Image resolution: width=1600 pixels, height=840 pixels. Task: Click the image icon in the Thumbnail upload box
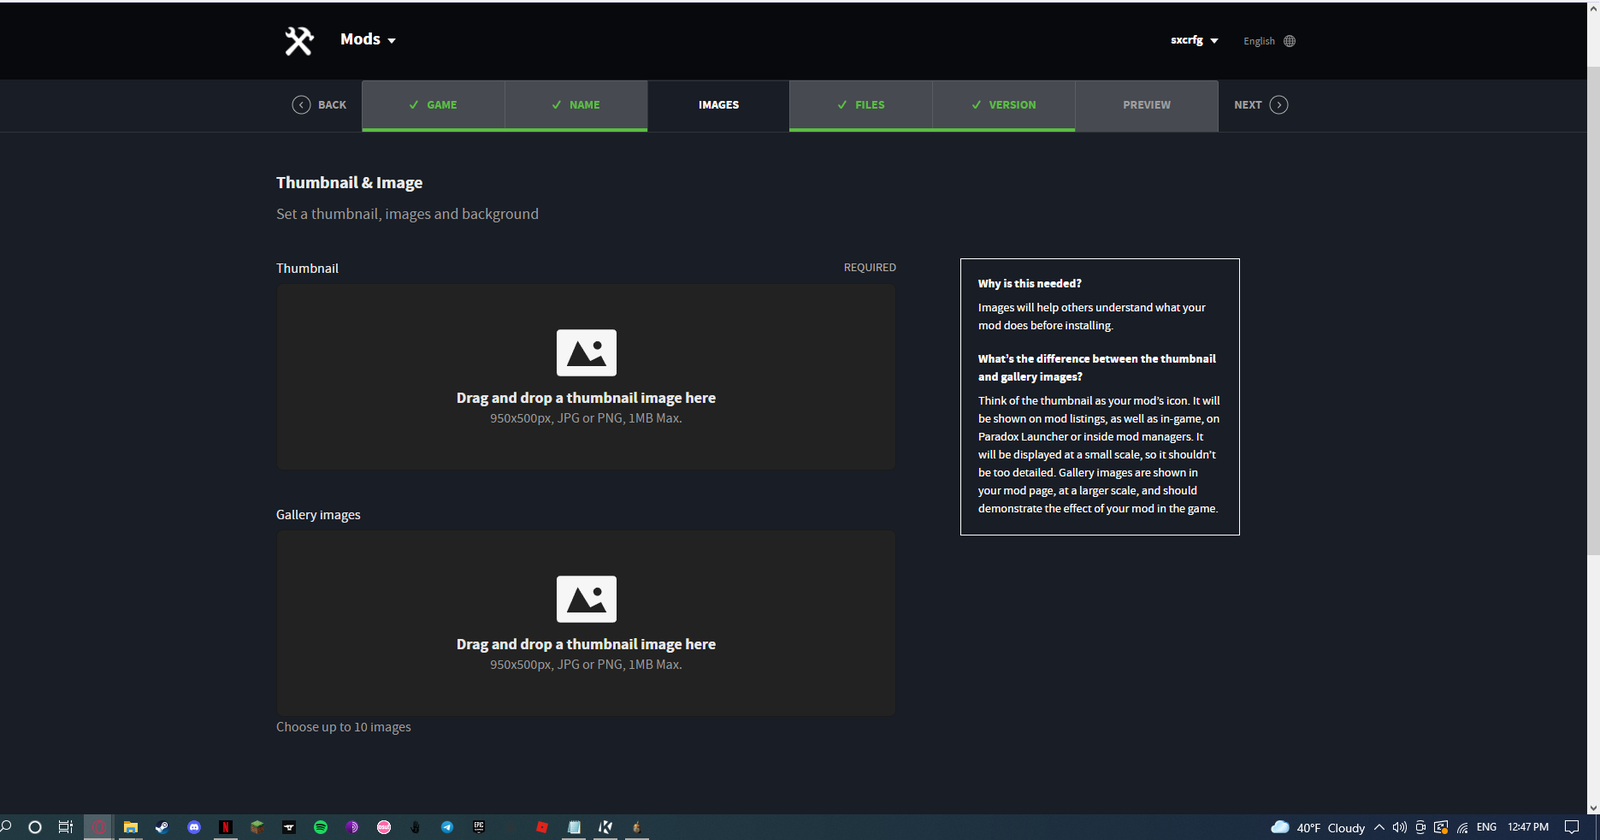click(x=586, y=353)
